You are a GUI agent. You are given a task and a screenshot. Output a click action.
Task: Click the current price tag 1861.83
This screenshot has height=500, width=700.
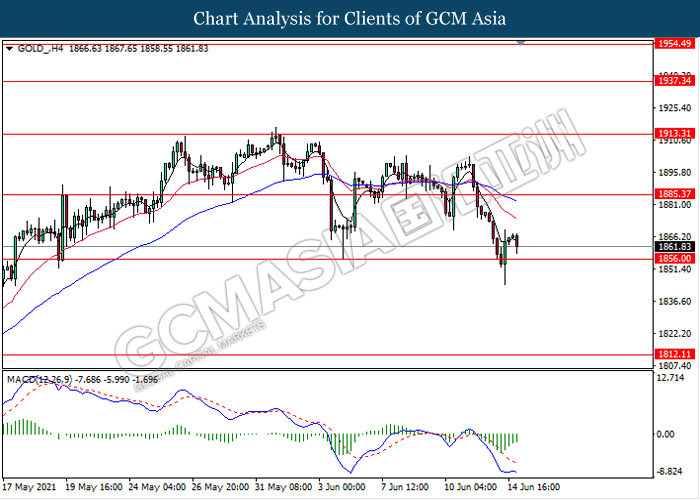pyautogui.click(x=675, y=247)
